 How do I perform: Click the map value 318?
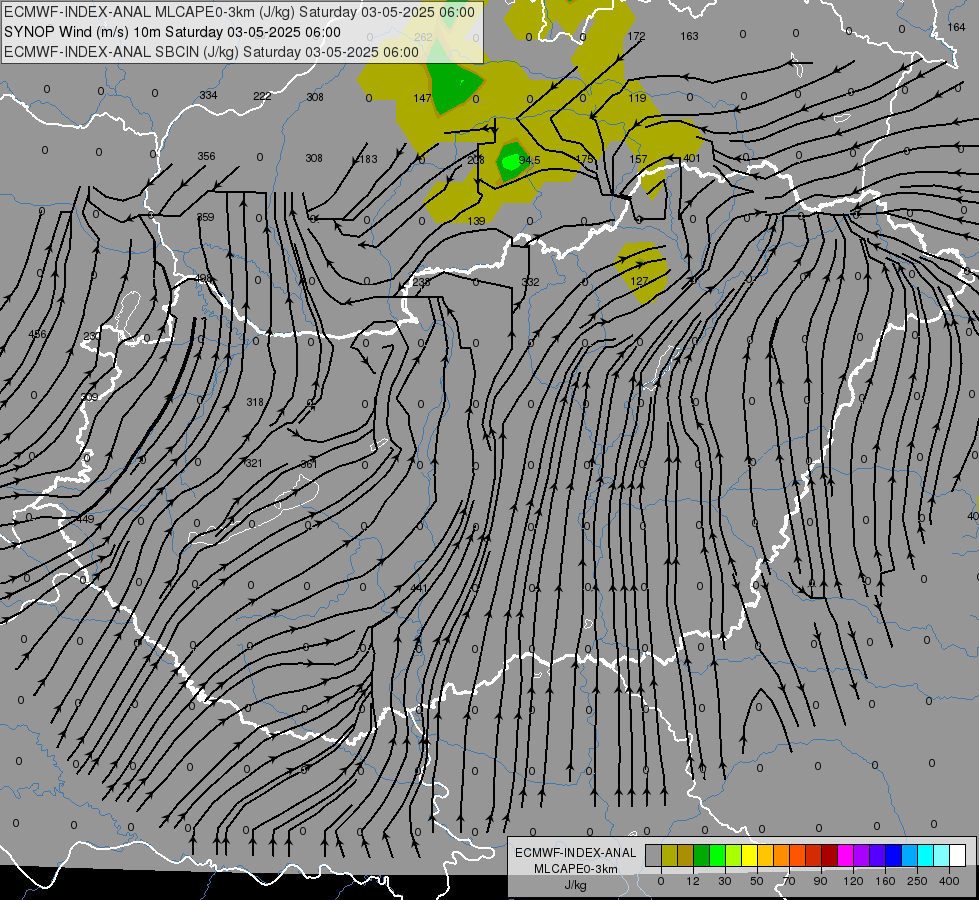[x=255, y=402]
